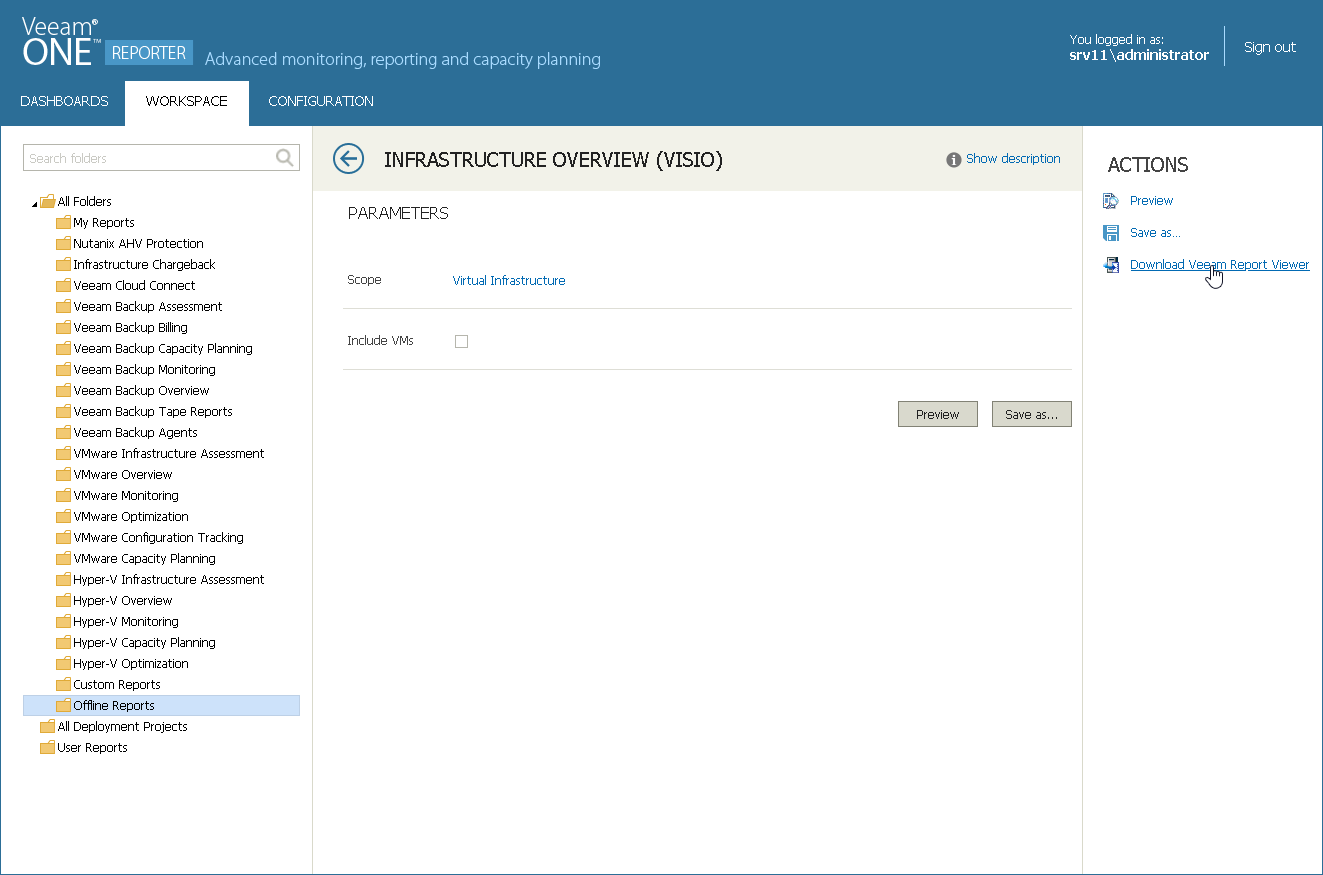Click the Veeam Cloud Connect folder icon
Image resolution: width=1323 pixels, height=875 pixels.
point(63,285)
